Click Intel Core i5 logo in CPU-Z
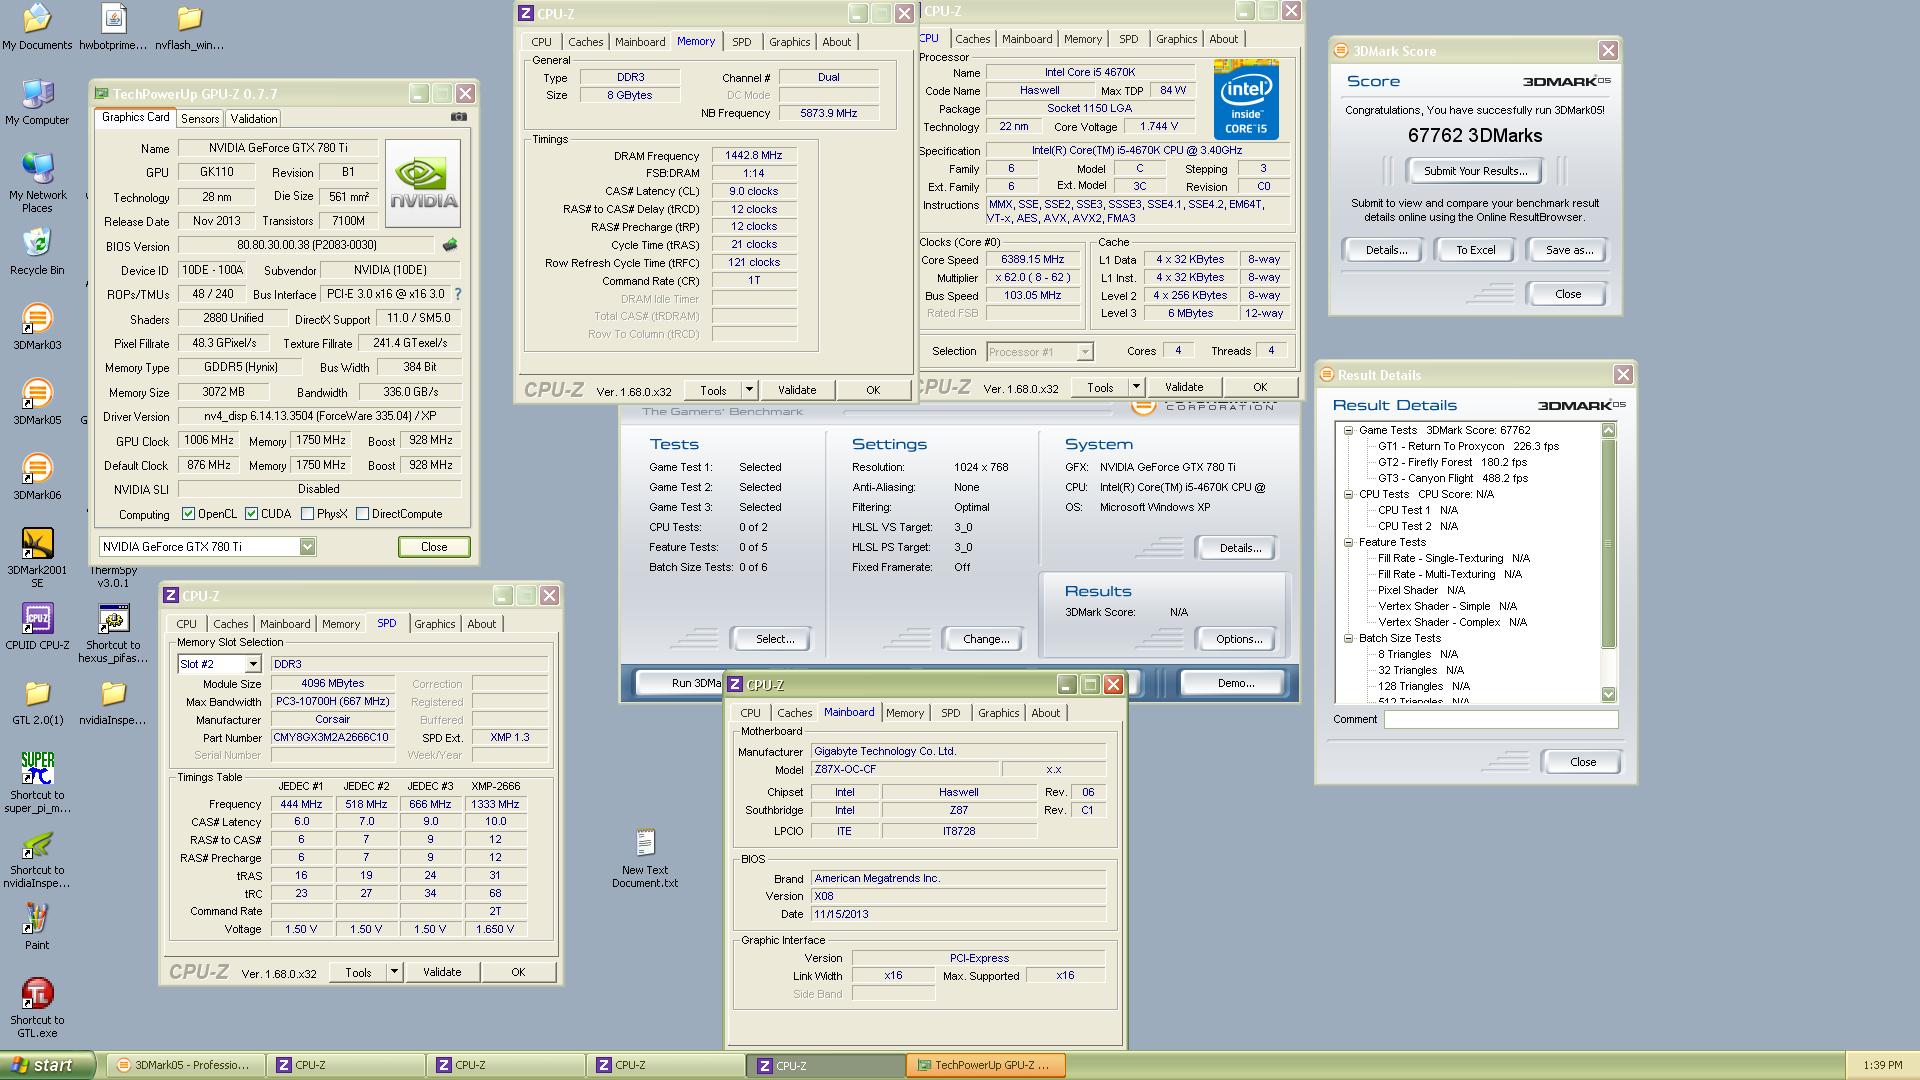The image size is (1920, 1080). [1246, 99]
